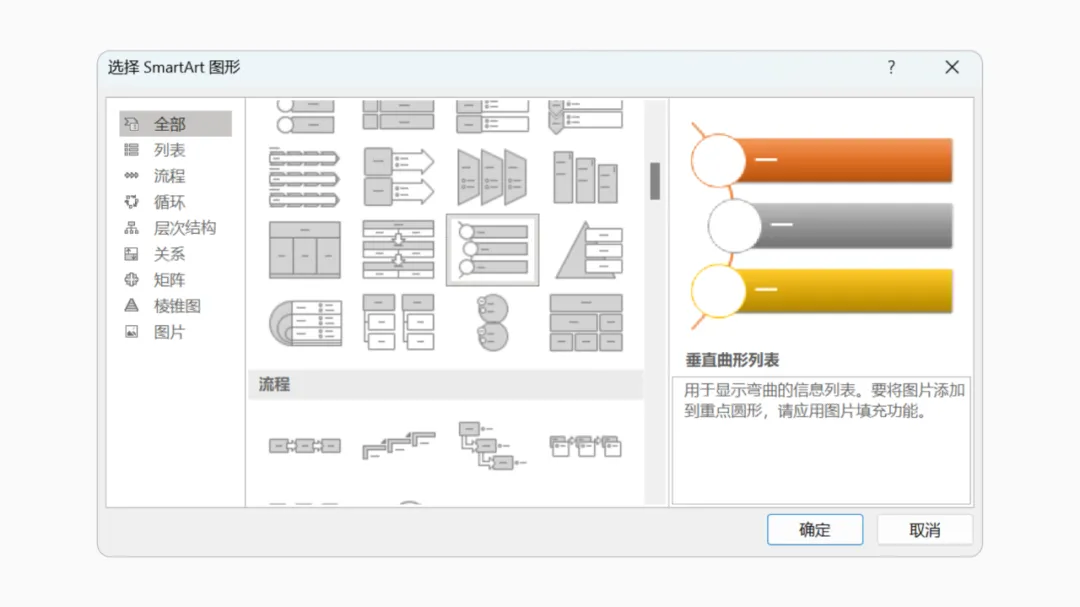The height and width of the screenshot is (607, 1080).
Task: Select the table list layout with three columns
Action: click(304, 249)
